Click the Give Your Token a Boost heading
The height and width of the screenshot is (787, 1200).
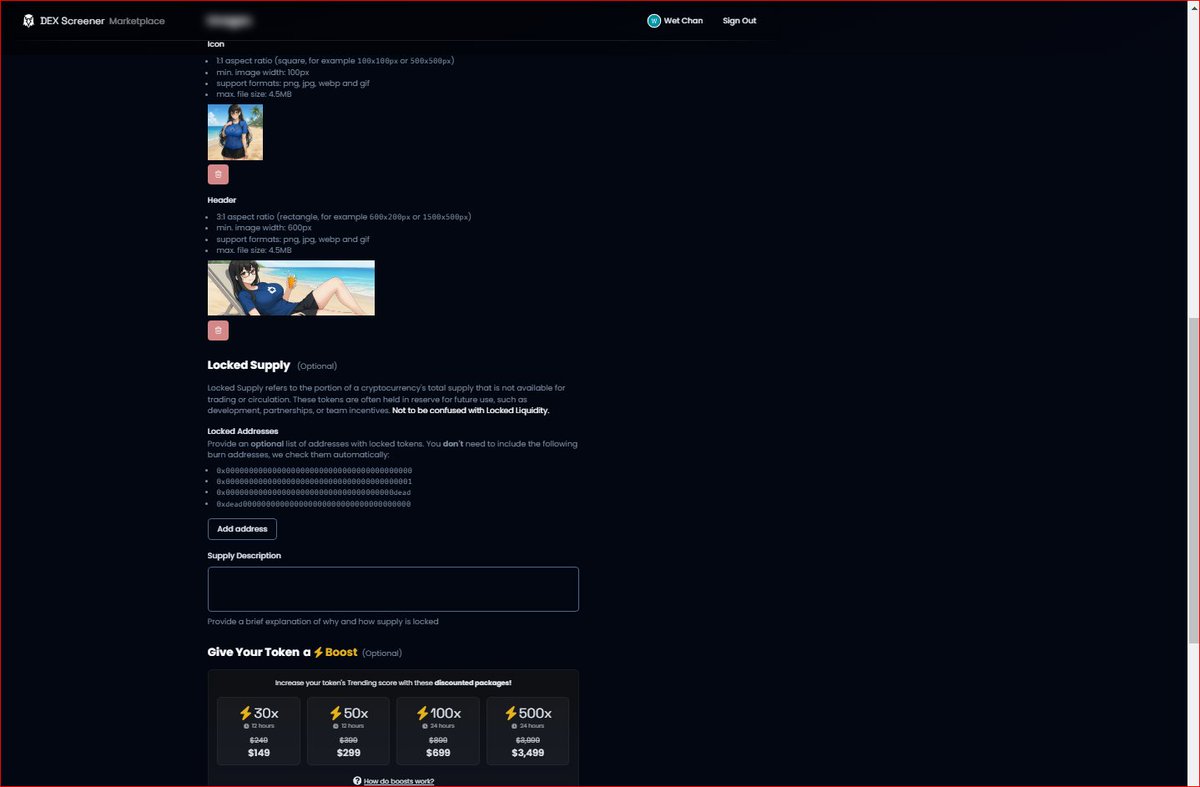tap(282, 652)
